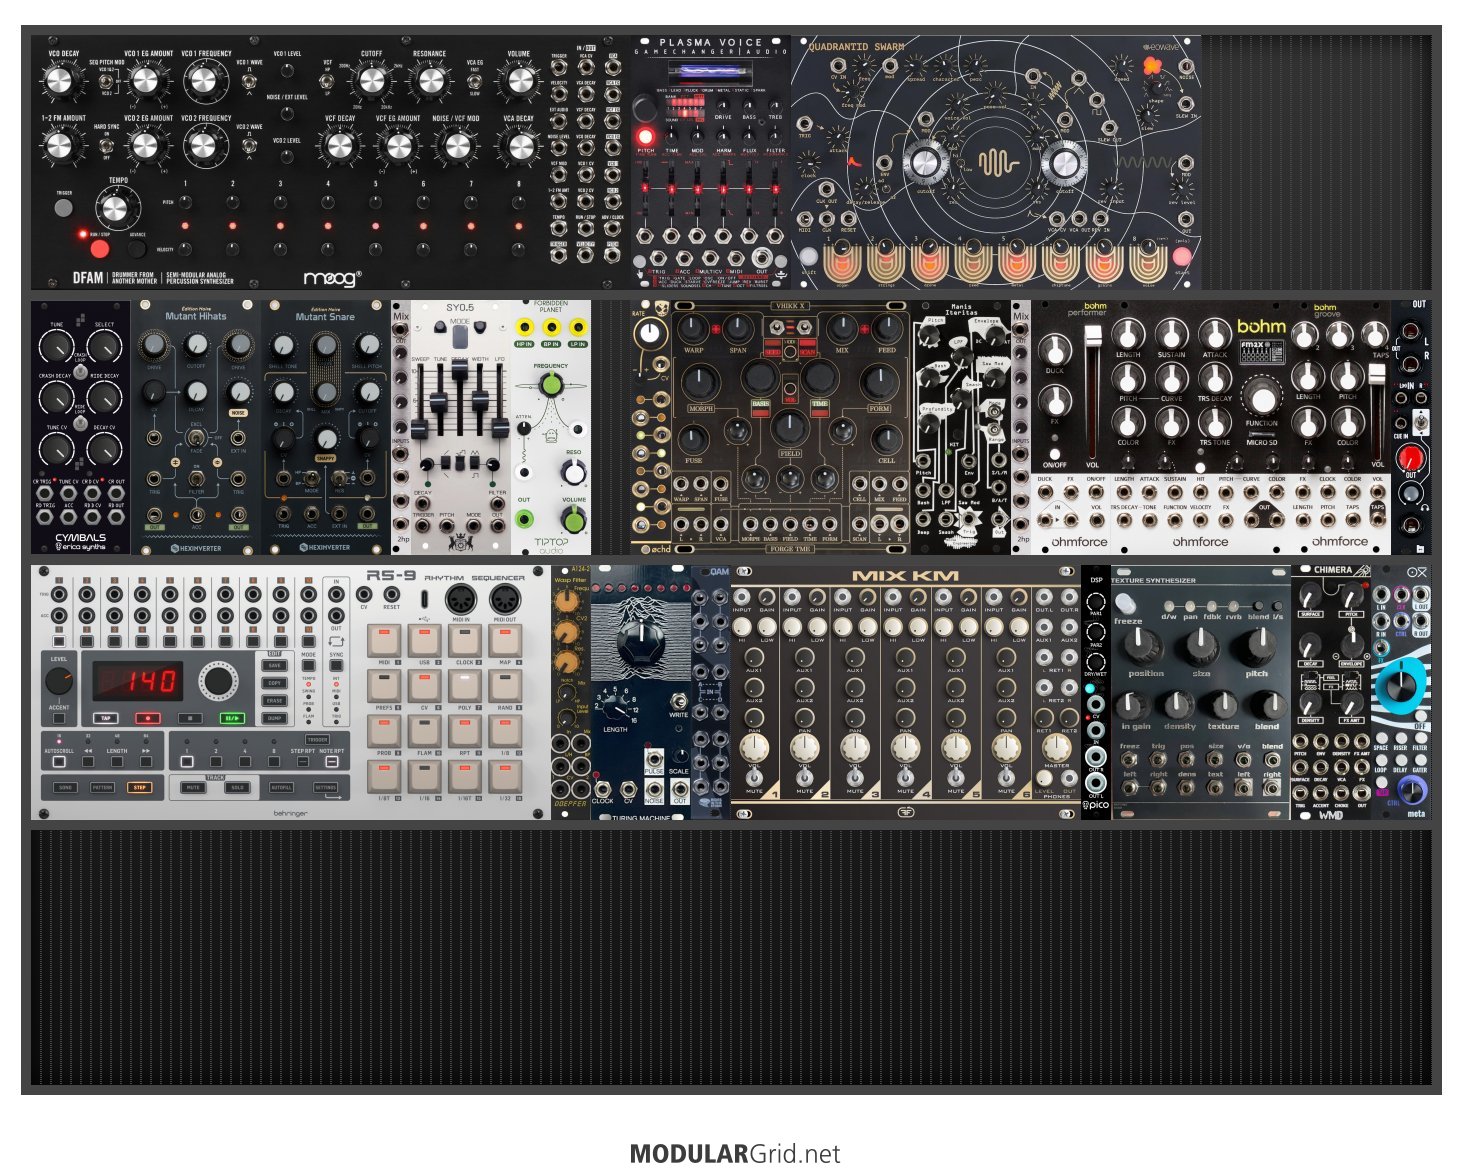1472x1175 pixels.
Task: Tap the TAP tempo button on RS-9
Action: coord(106,718)
